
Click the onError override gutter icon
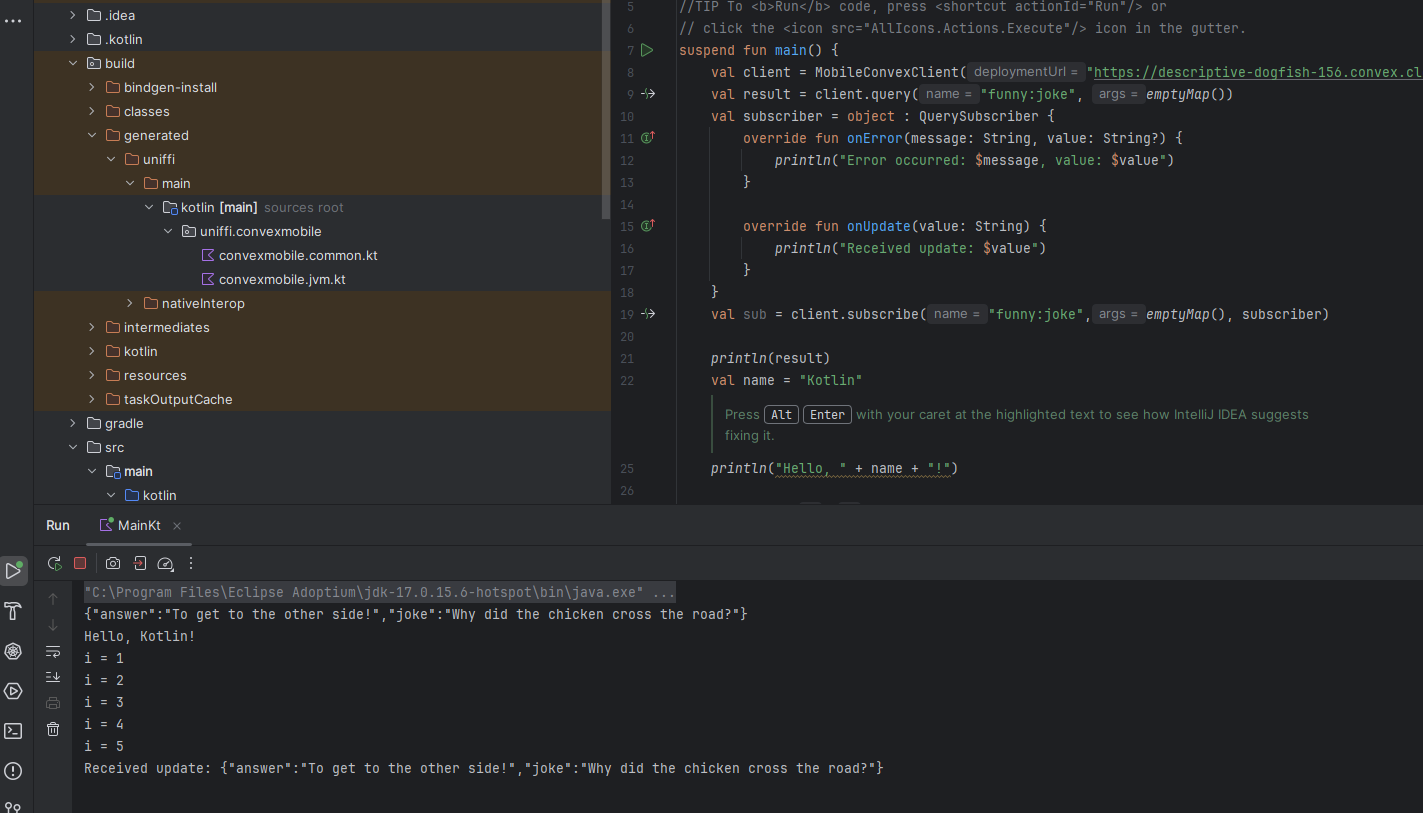[647, 138]
